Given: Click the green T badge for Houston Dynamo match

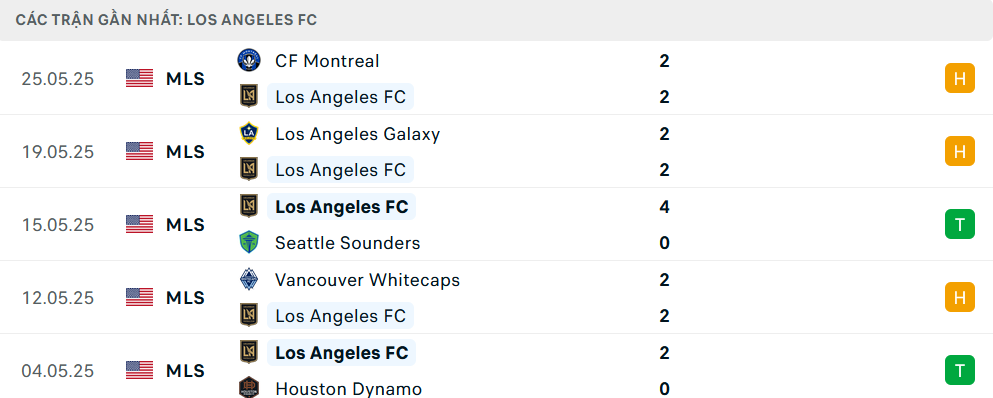Looking at the screenshot, I should click(x=959, y=370).
